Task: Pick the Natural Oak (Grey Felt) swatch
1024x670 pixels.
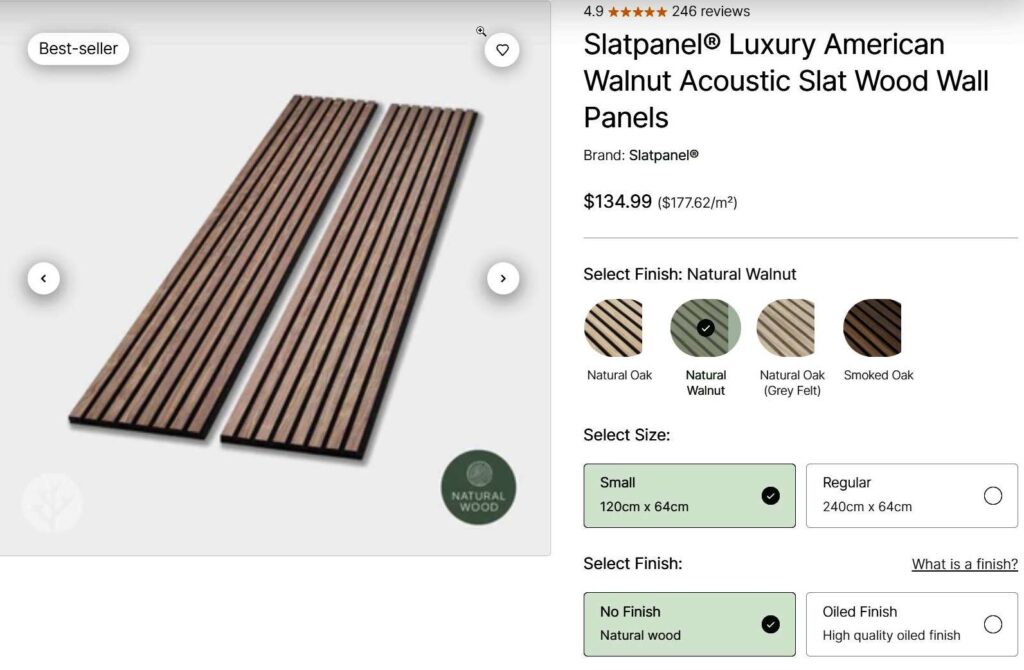Action: (x=787, y=328)
